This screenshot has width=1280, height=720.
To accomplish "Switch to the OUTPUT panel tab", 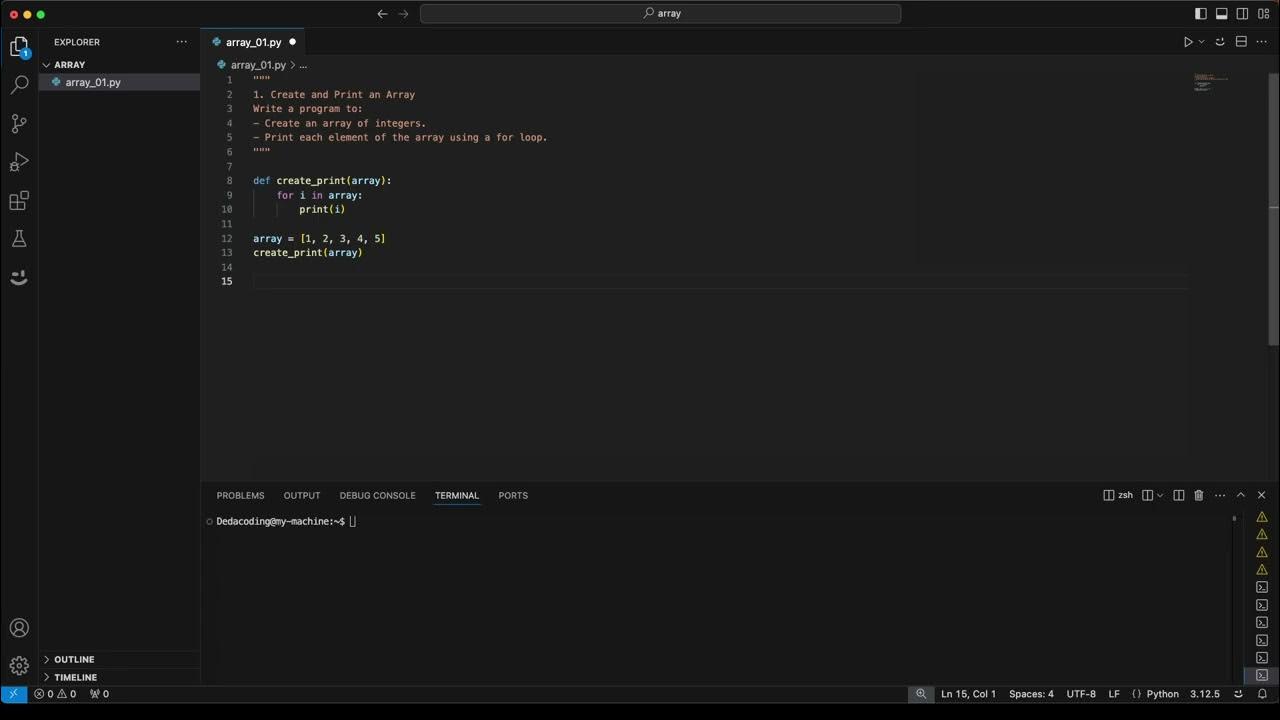I will point(302,496).
